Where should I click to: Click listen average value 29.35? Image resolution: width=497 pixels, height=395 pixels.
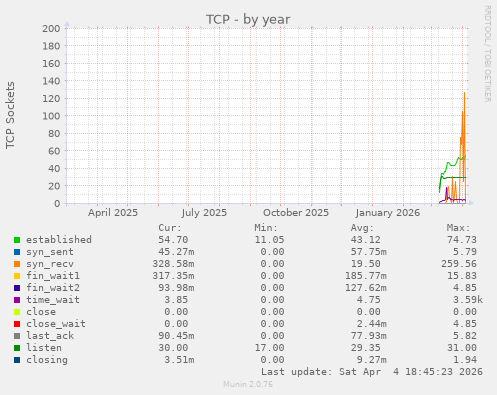click(365, 348)
